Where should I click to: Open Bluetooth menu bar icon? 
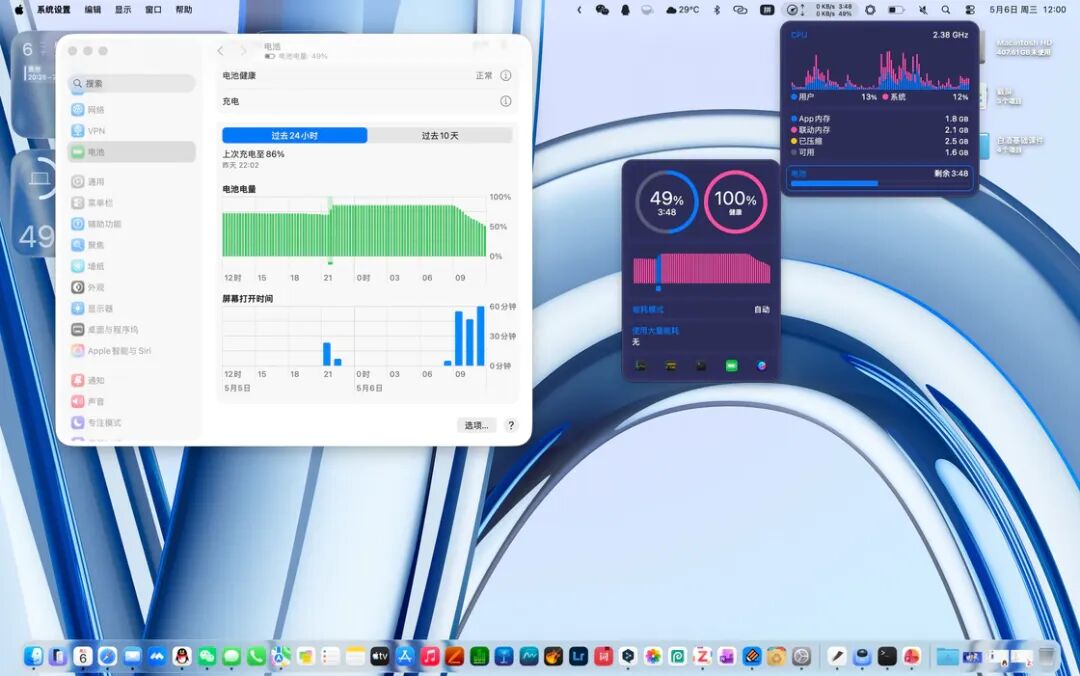[716, 10]
